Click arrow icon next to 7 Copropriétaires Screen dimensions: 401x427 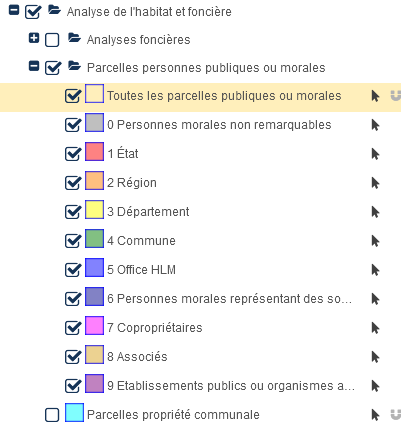coord(375,328)
